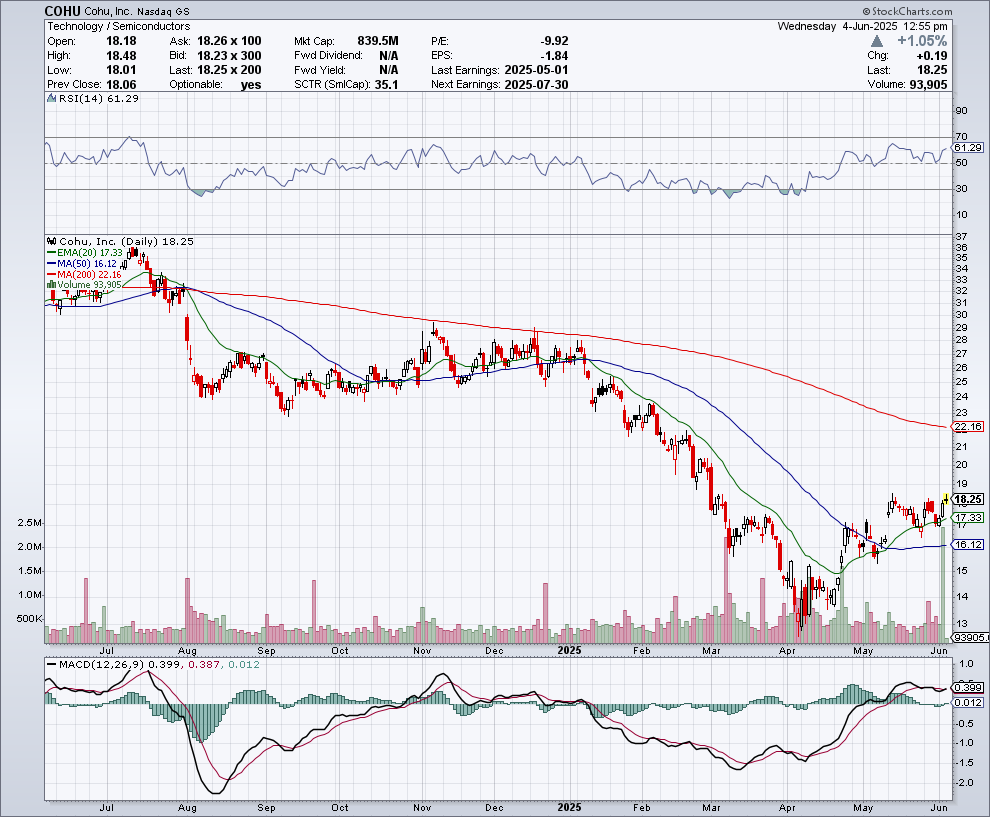Image resolution: width=990 pixels, height=817 pixels.
Task: Click the up-arrow triangle beside +1.05%
Action: tap(877, 41)
